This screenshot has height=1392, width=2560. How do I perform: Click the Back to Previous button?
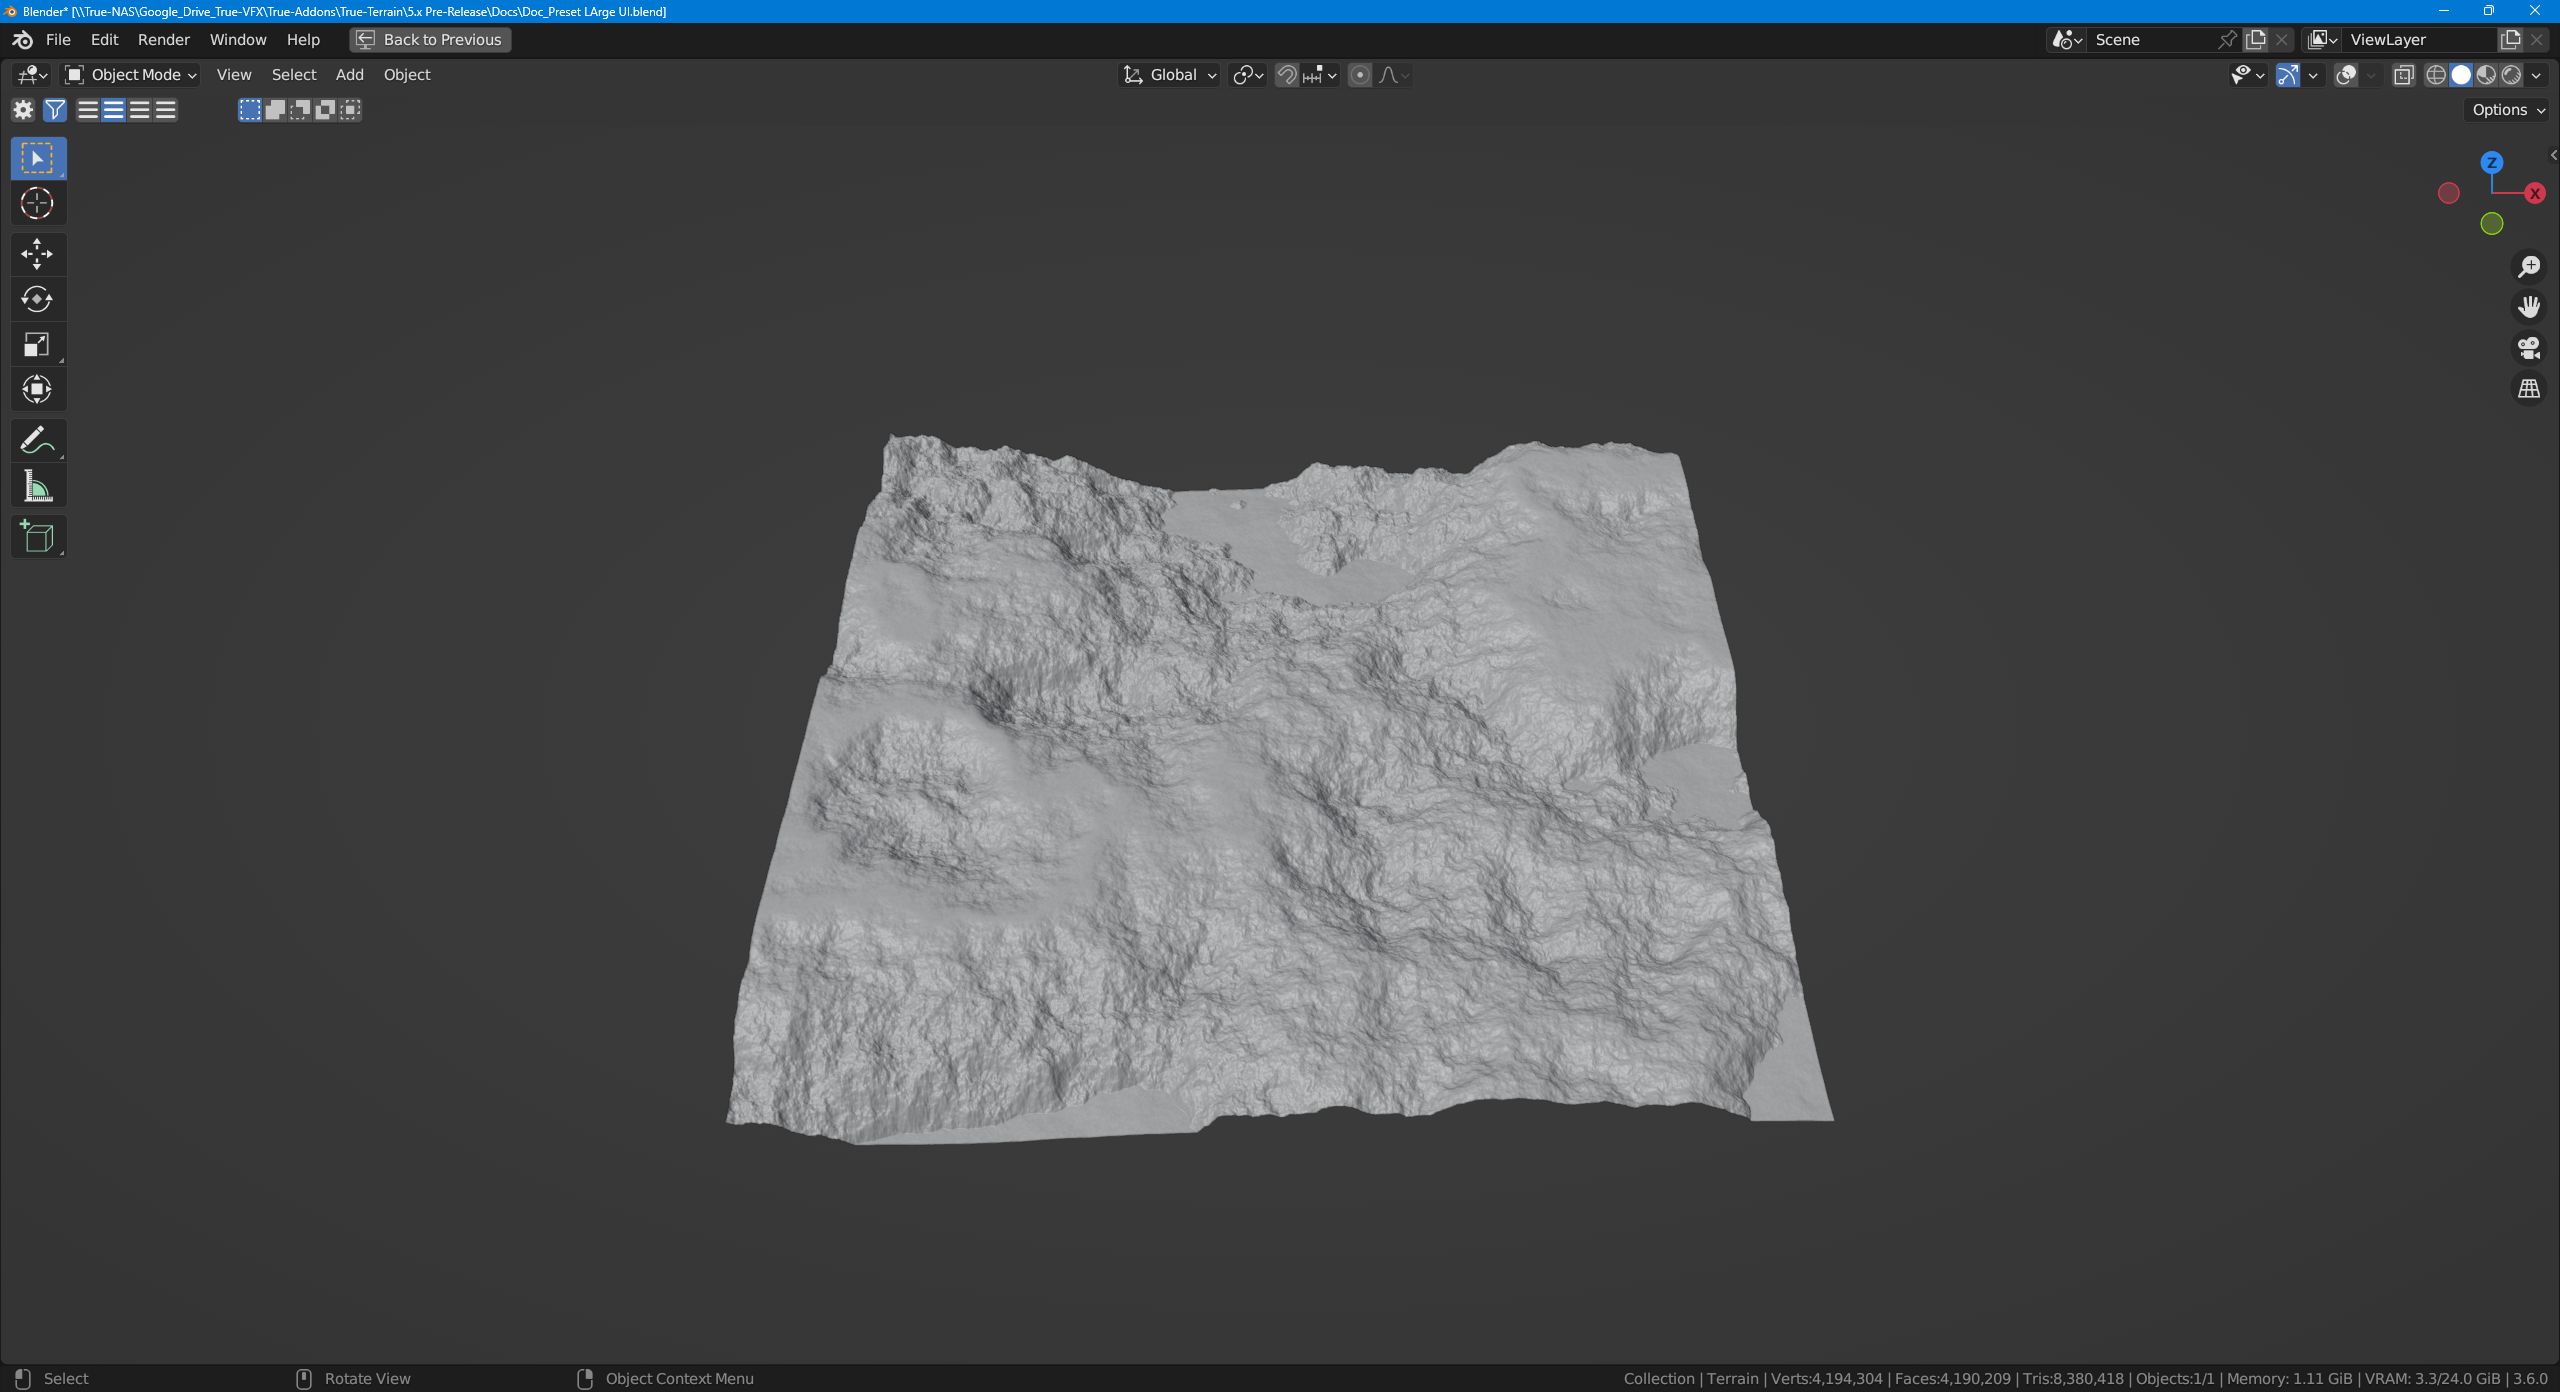430,40
